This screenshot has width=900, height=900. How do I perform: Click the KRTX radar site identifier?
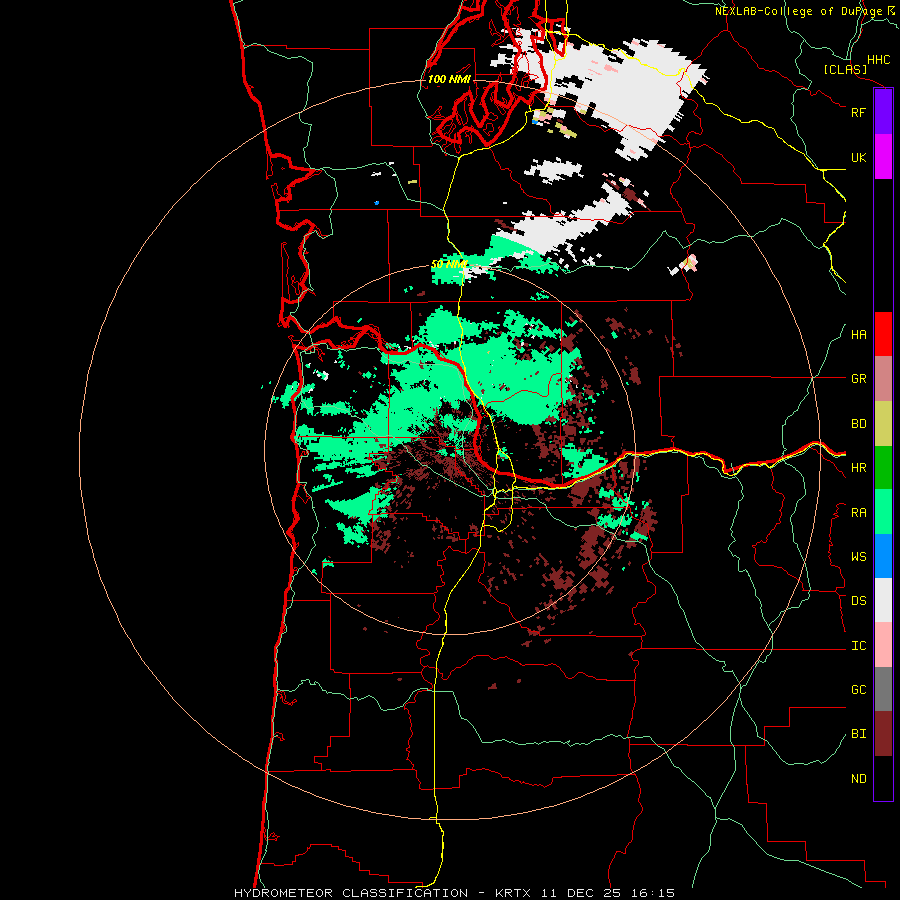(x=513, y=893)
